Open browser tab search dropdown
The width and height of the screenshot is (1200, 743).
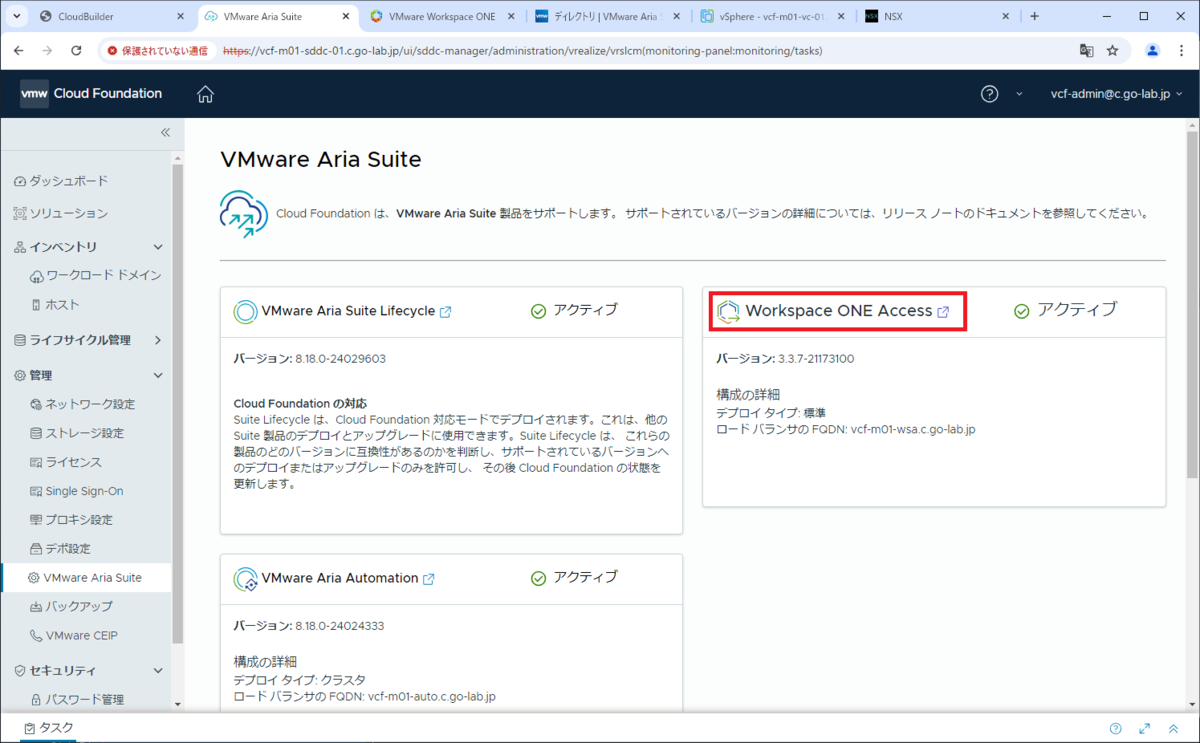(x=16, y=16)
